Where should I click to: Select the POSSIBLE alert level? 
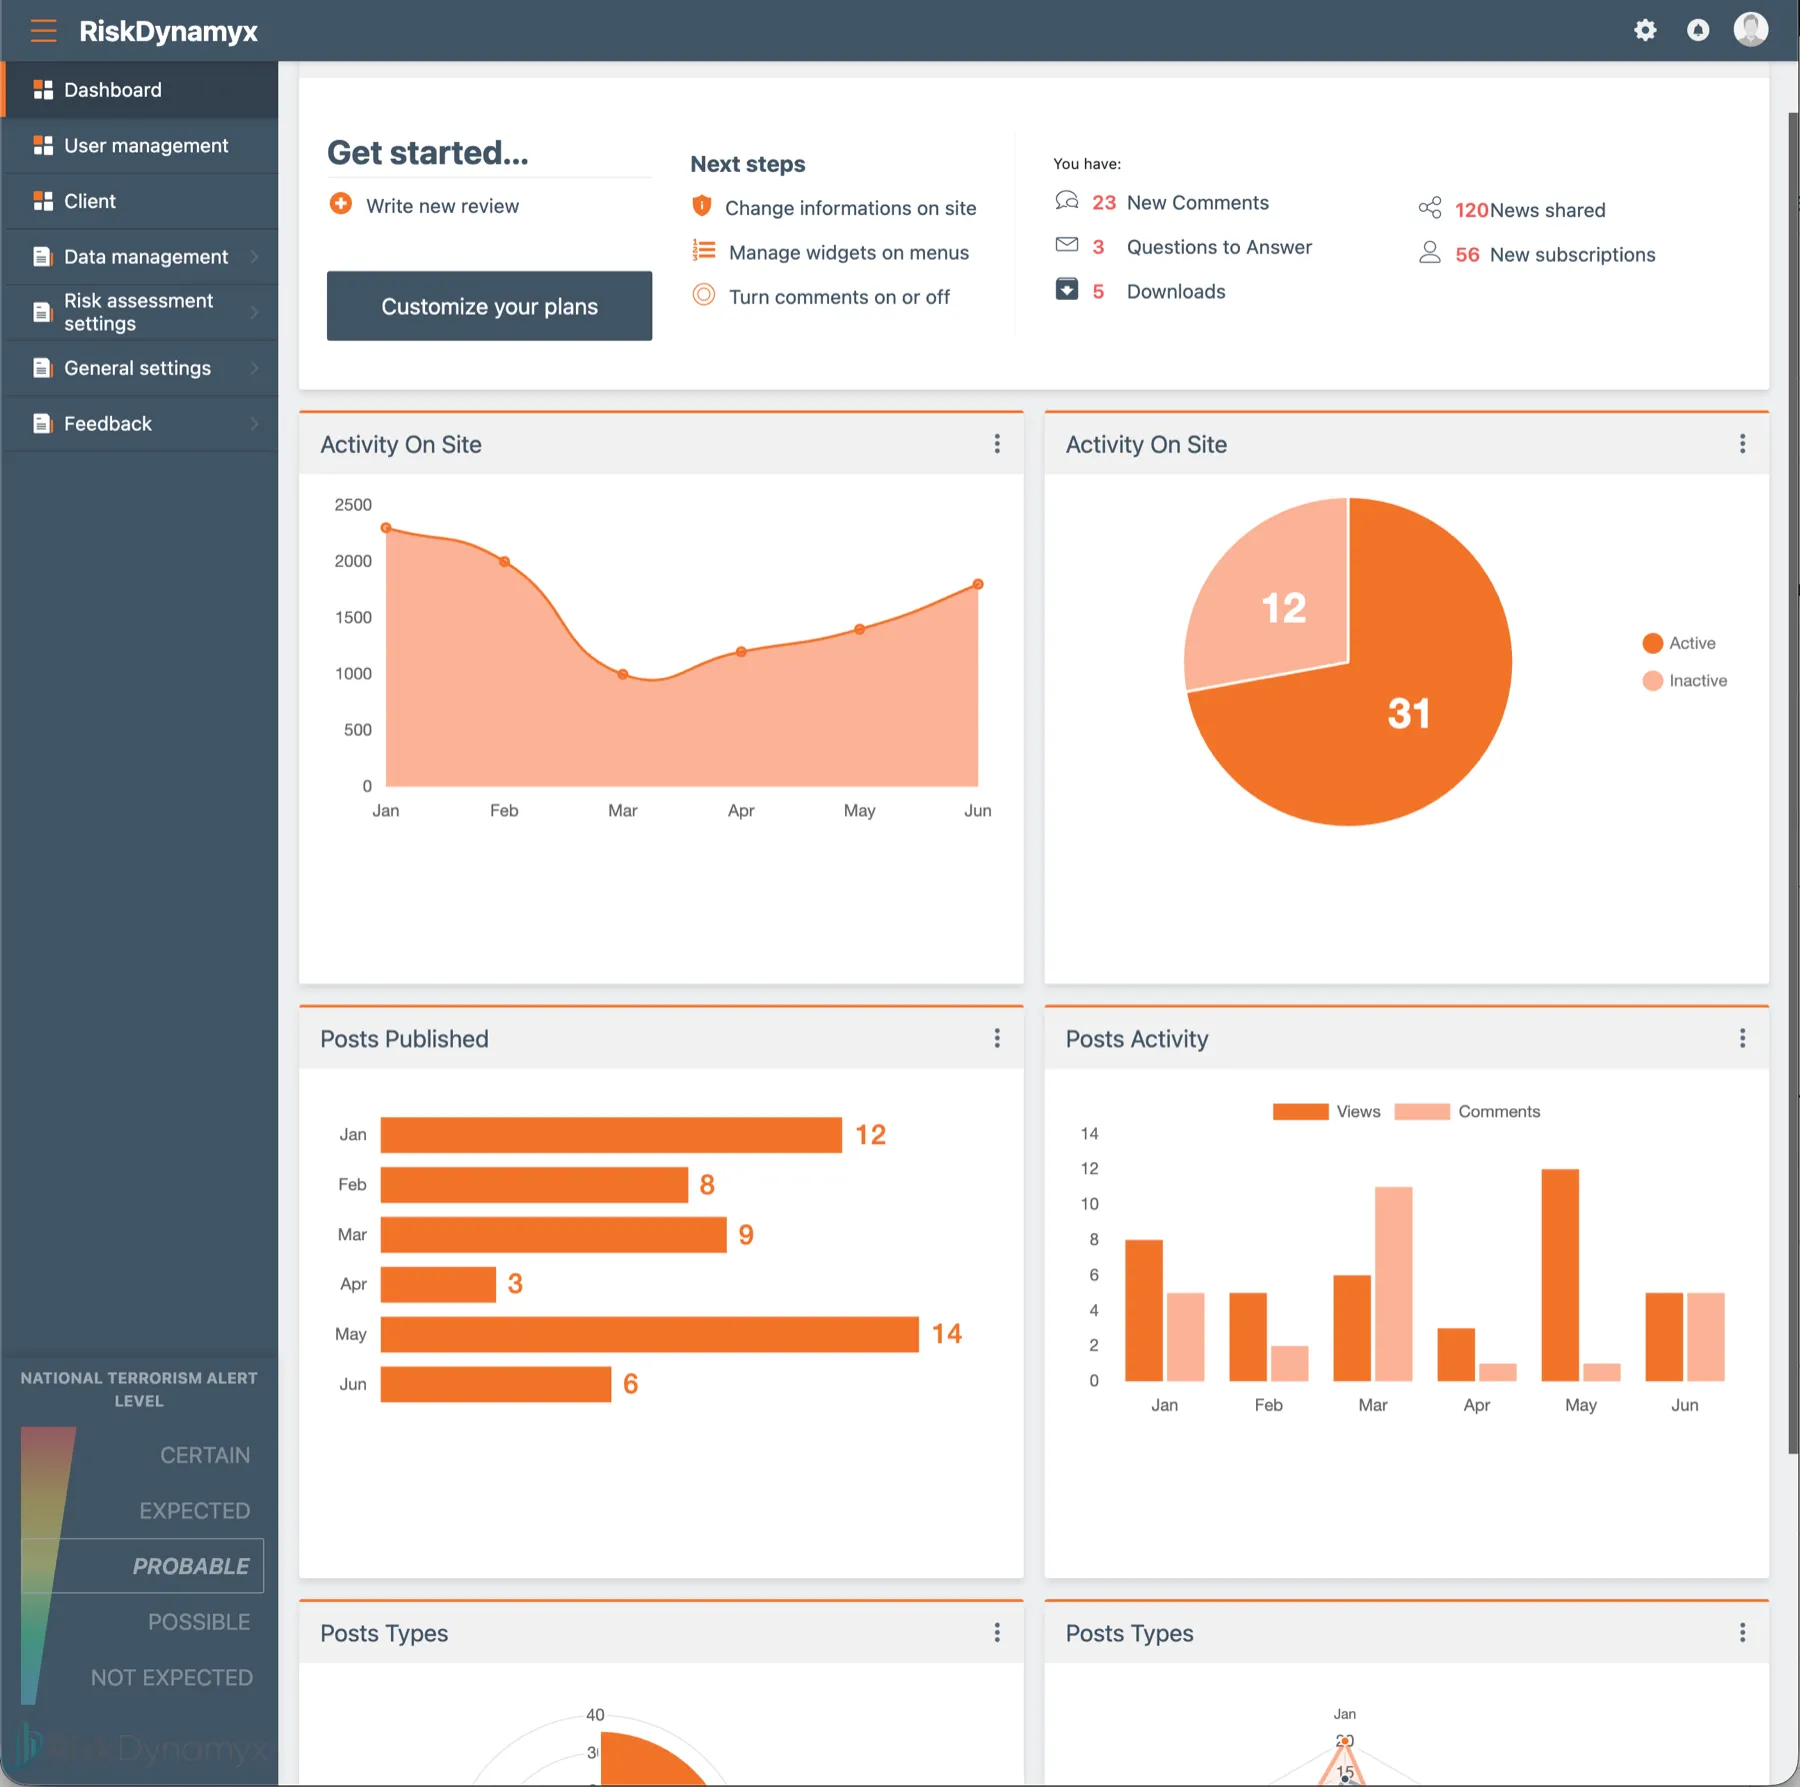[199, 1622]
